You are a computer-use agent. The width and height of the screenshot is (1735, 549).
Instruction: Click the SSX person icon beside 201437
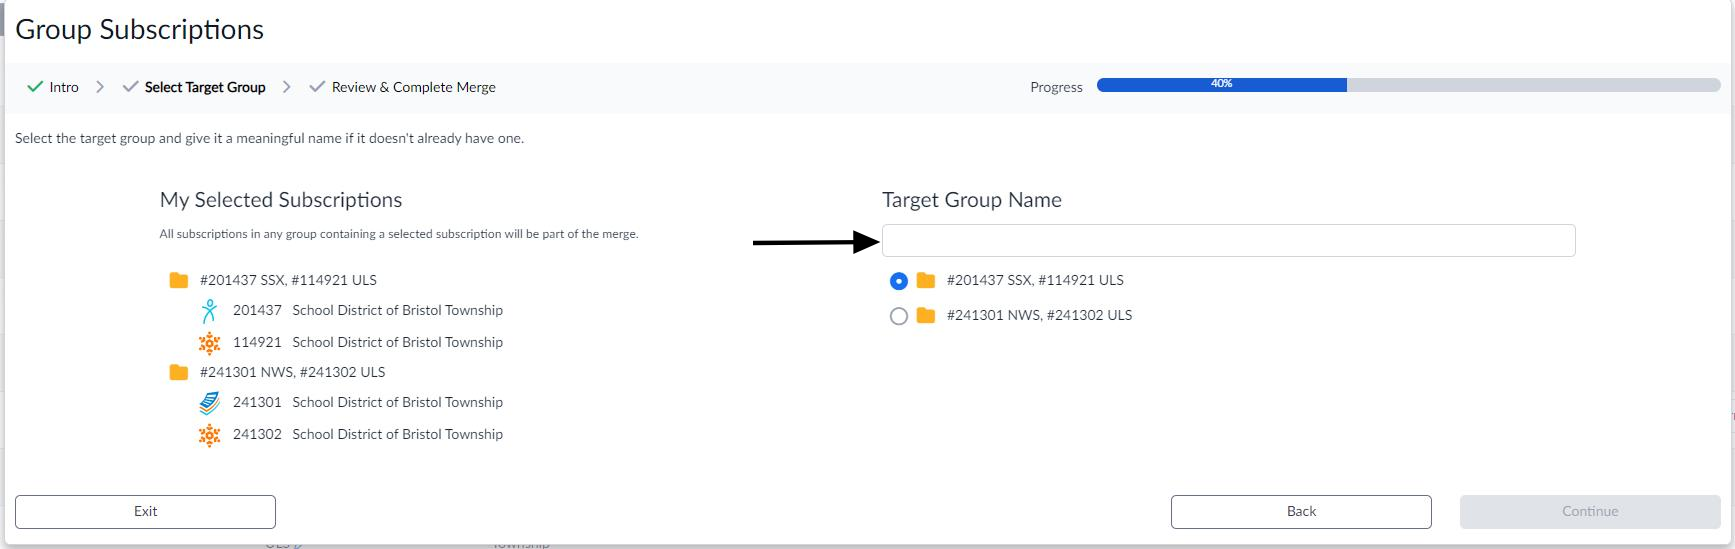coord(209,311)
